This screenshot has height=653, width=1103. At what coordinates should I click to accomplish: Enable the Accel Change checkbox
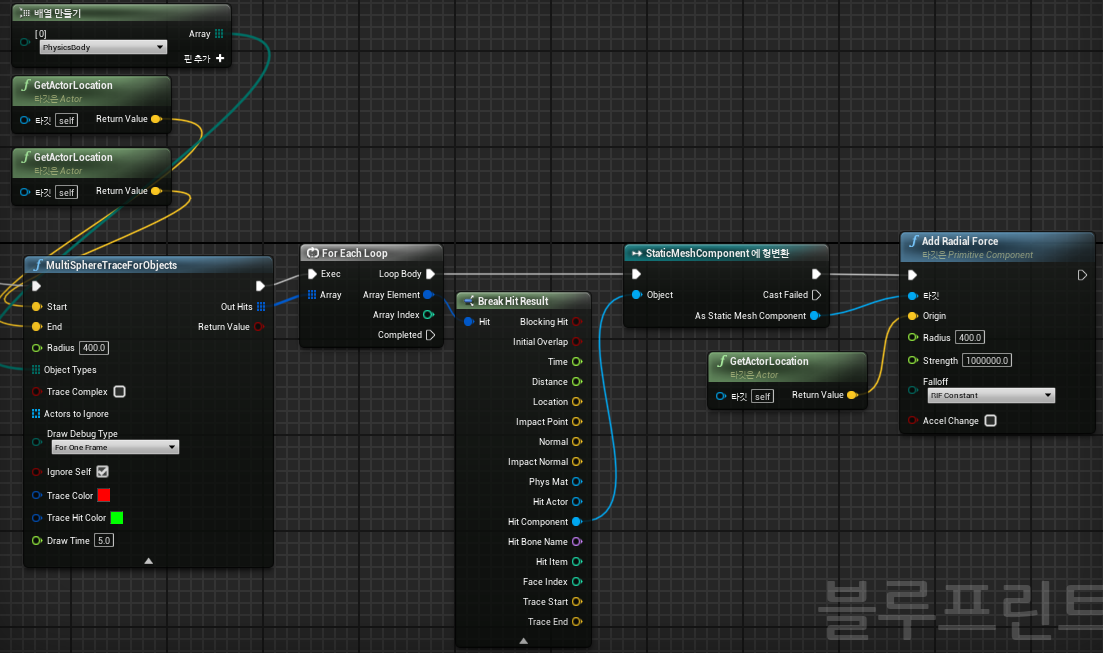990,420
